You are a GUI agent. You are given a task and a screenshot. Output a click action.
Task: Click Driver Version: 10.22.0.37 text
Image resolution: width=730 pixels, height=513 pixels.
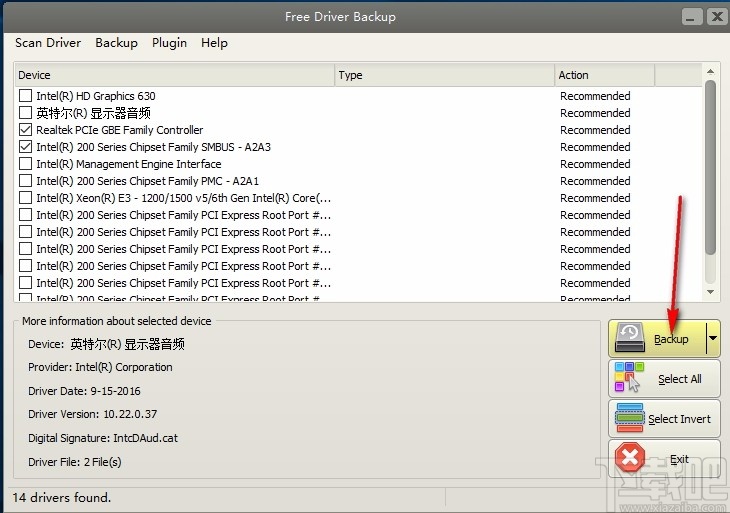93,414
